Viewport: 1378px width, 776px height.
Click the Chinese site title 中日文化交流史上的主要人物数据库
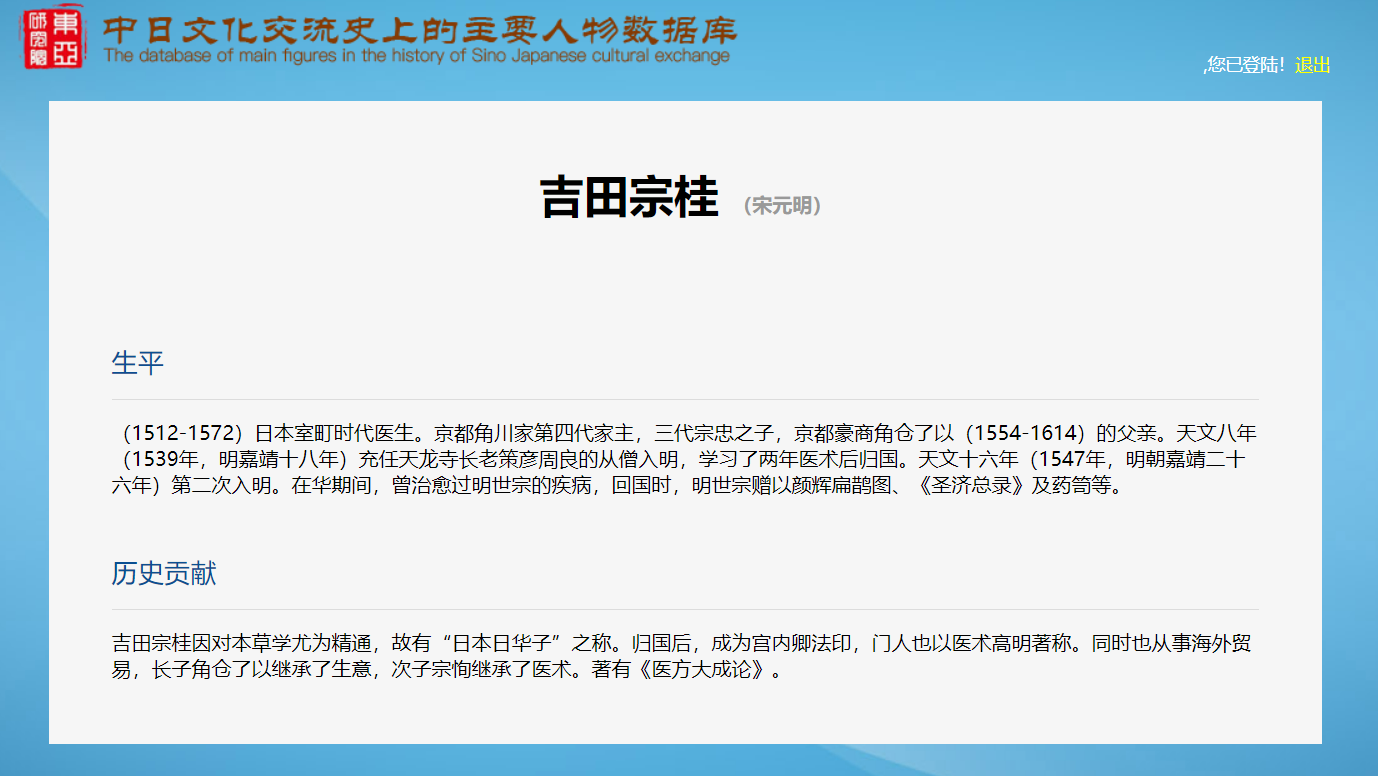(x=418, y=27)
